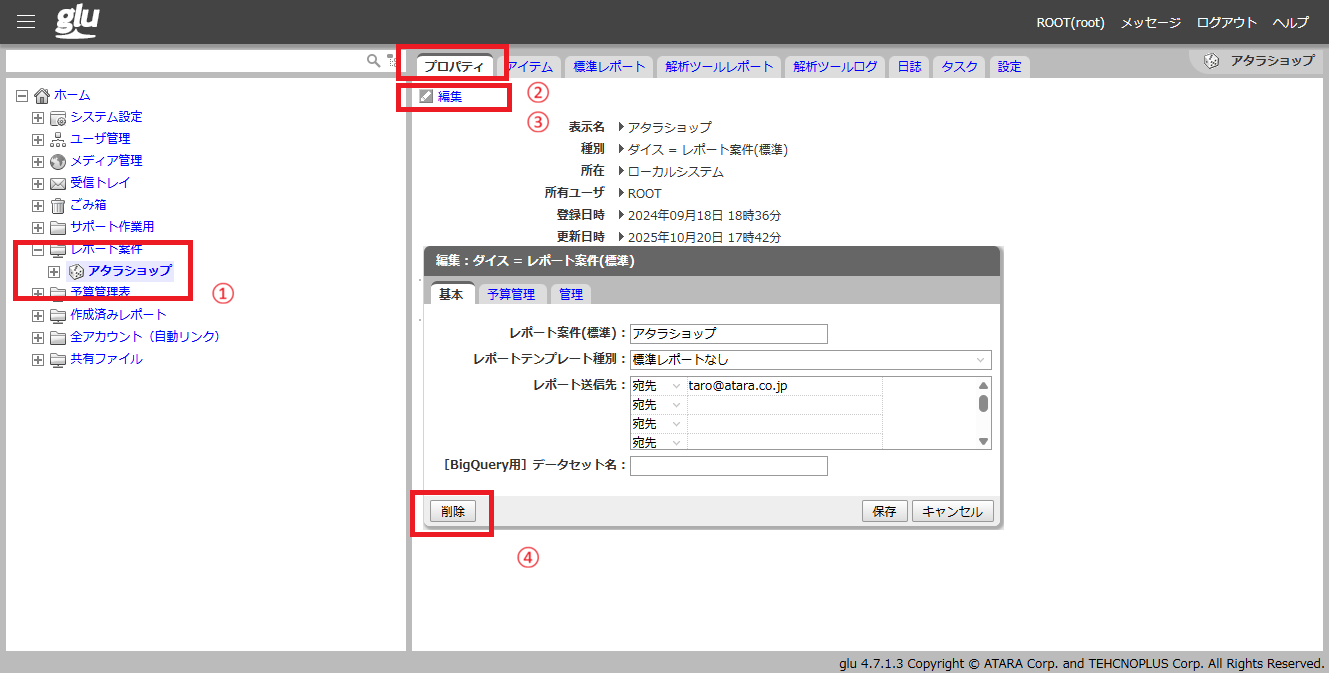Click the 作成済みレポート folder icon

(x=58, y=315)
